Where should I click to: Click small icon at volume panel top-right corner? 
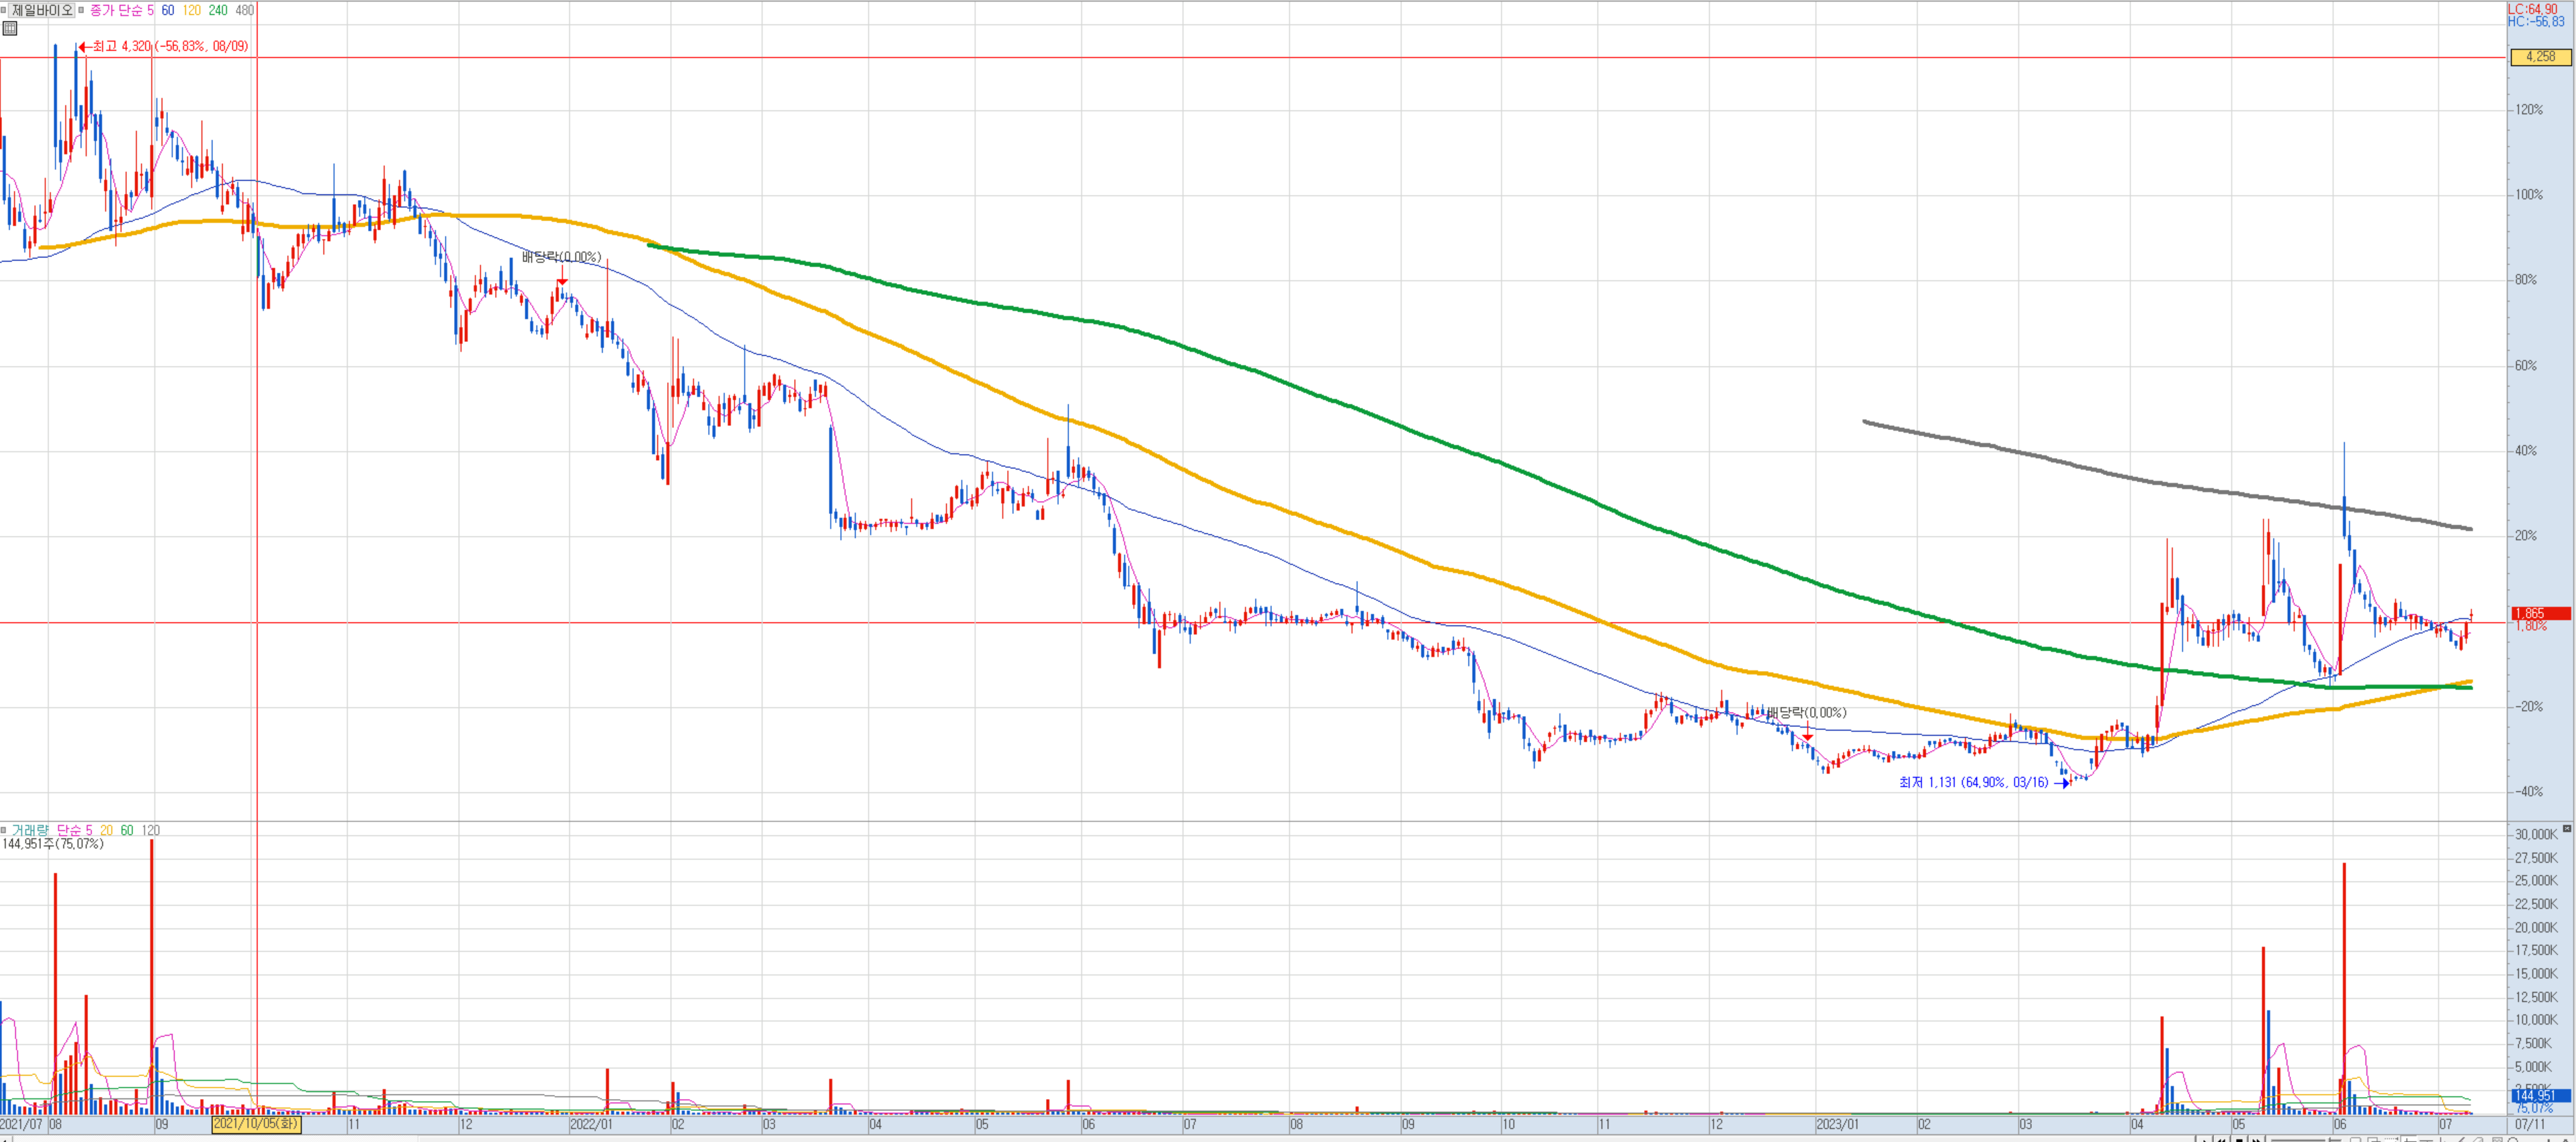[x=2567, y=829]
